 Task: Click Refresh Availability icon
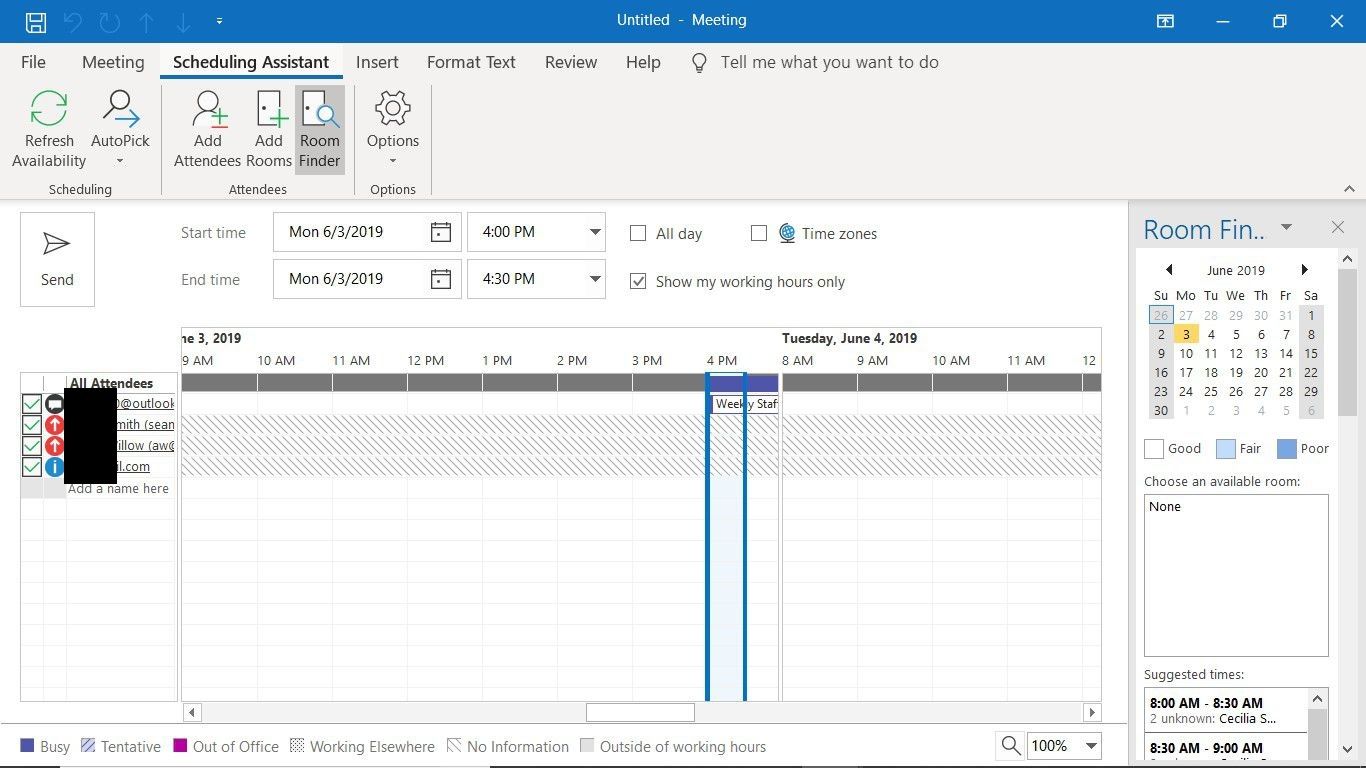(x=49, y=109)
